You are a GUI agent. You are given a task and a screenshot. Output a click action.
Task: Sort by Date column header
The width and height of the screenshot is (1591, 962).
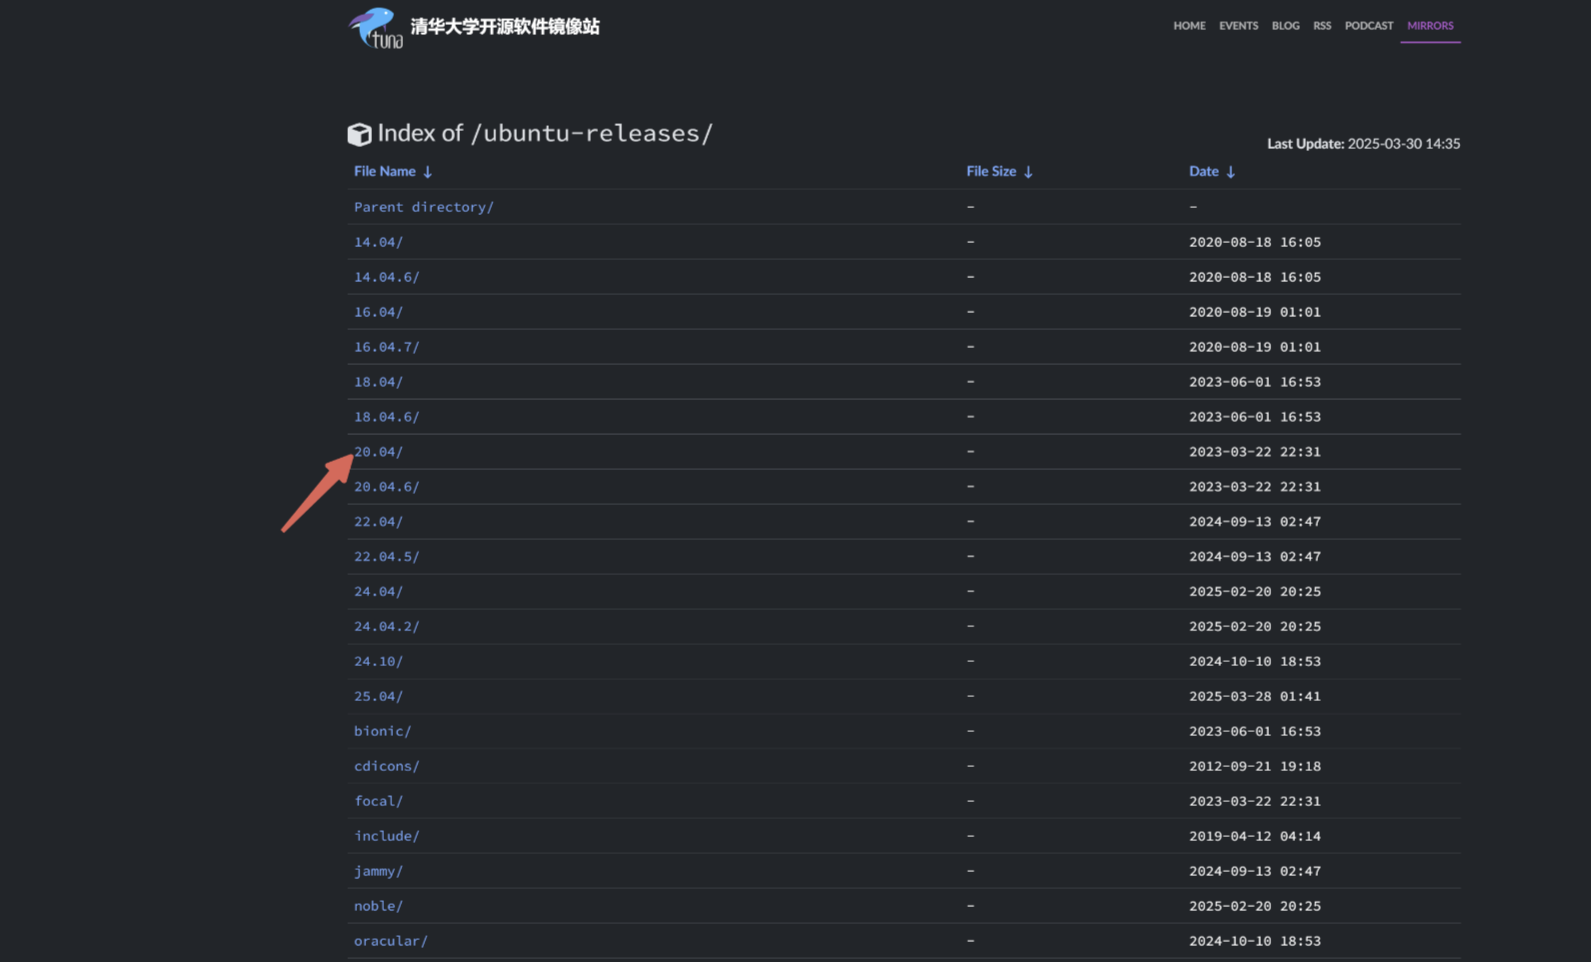coord(1212,171)
